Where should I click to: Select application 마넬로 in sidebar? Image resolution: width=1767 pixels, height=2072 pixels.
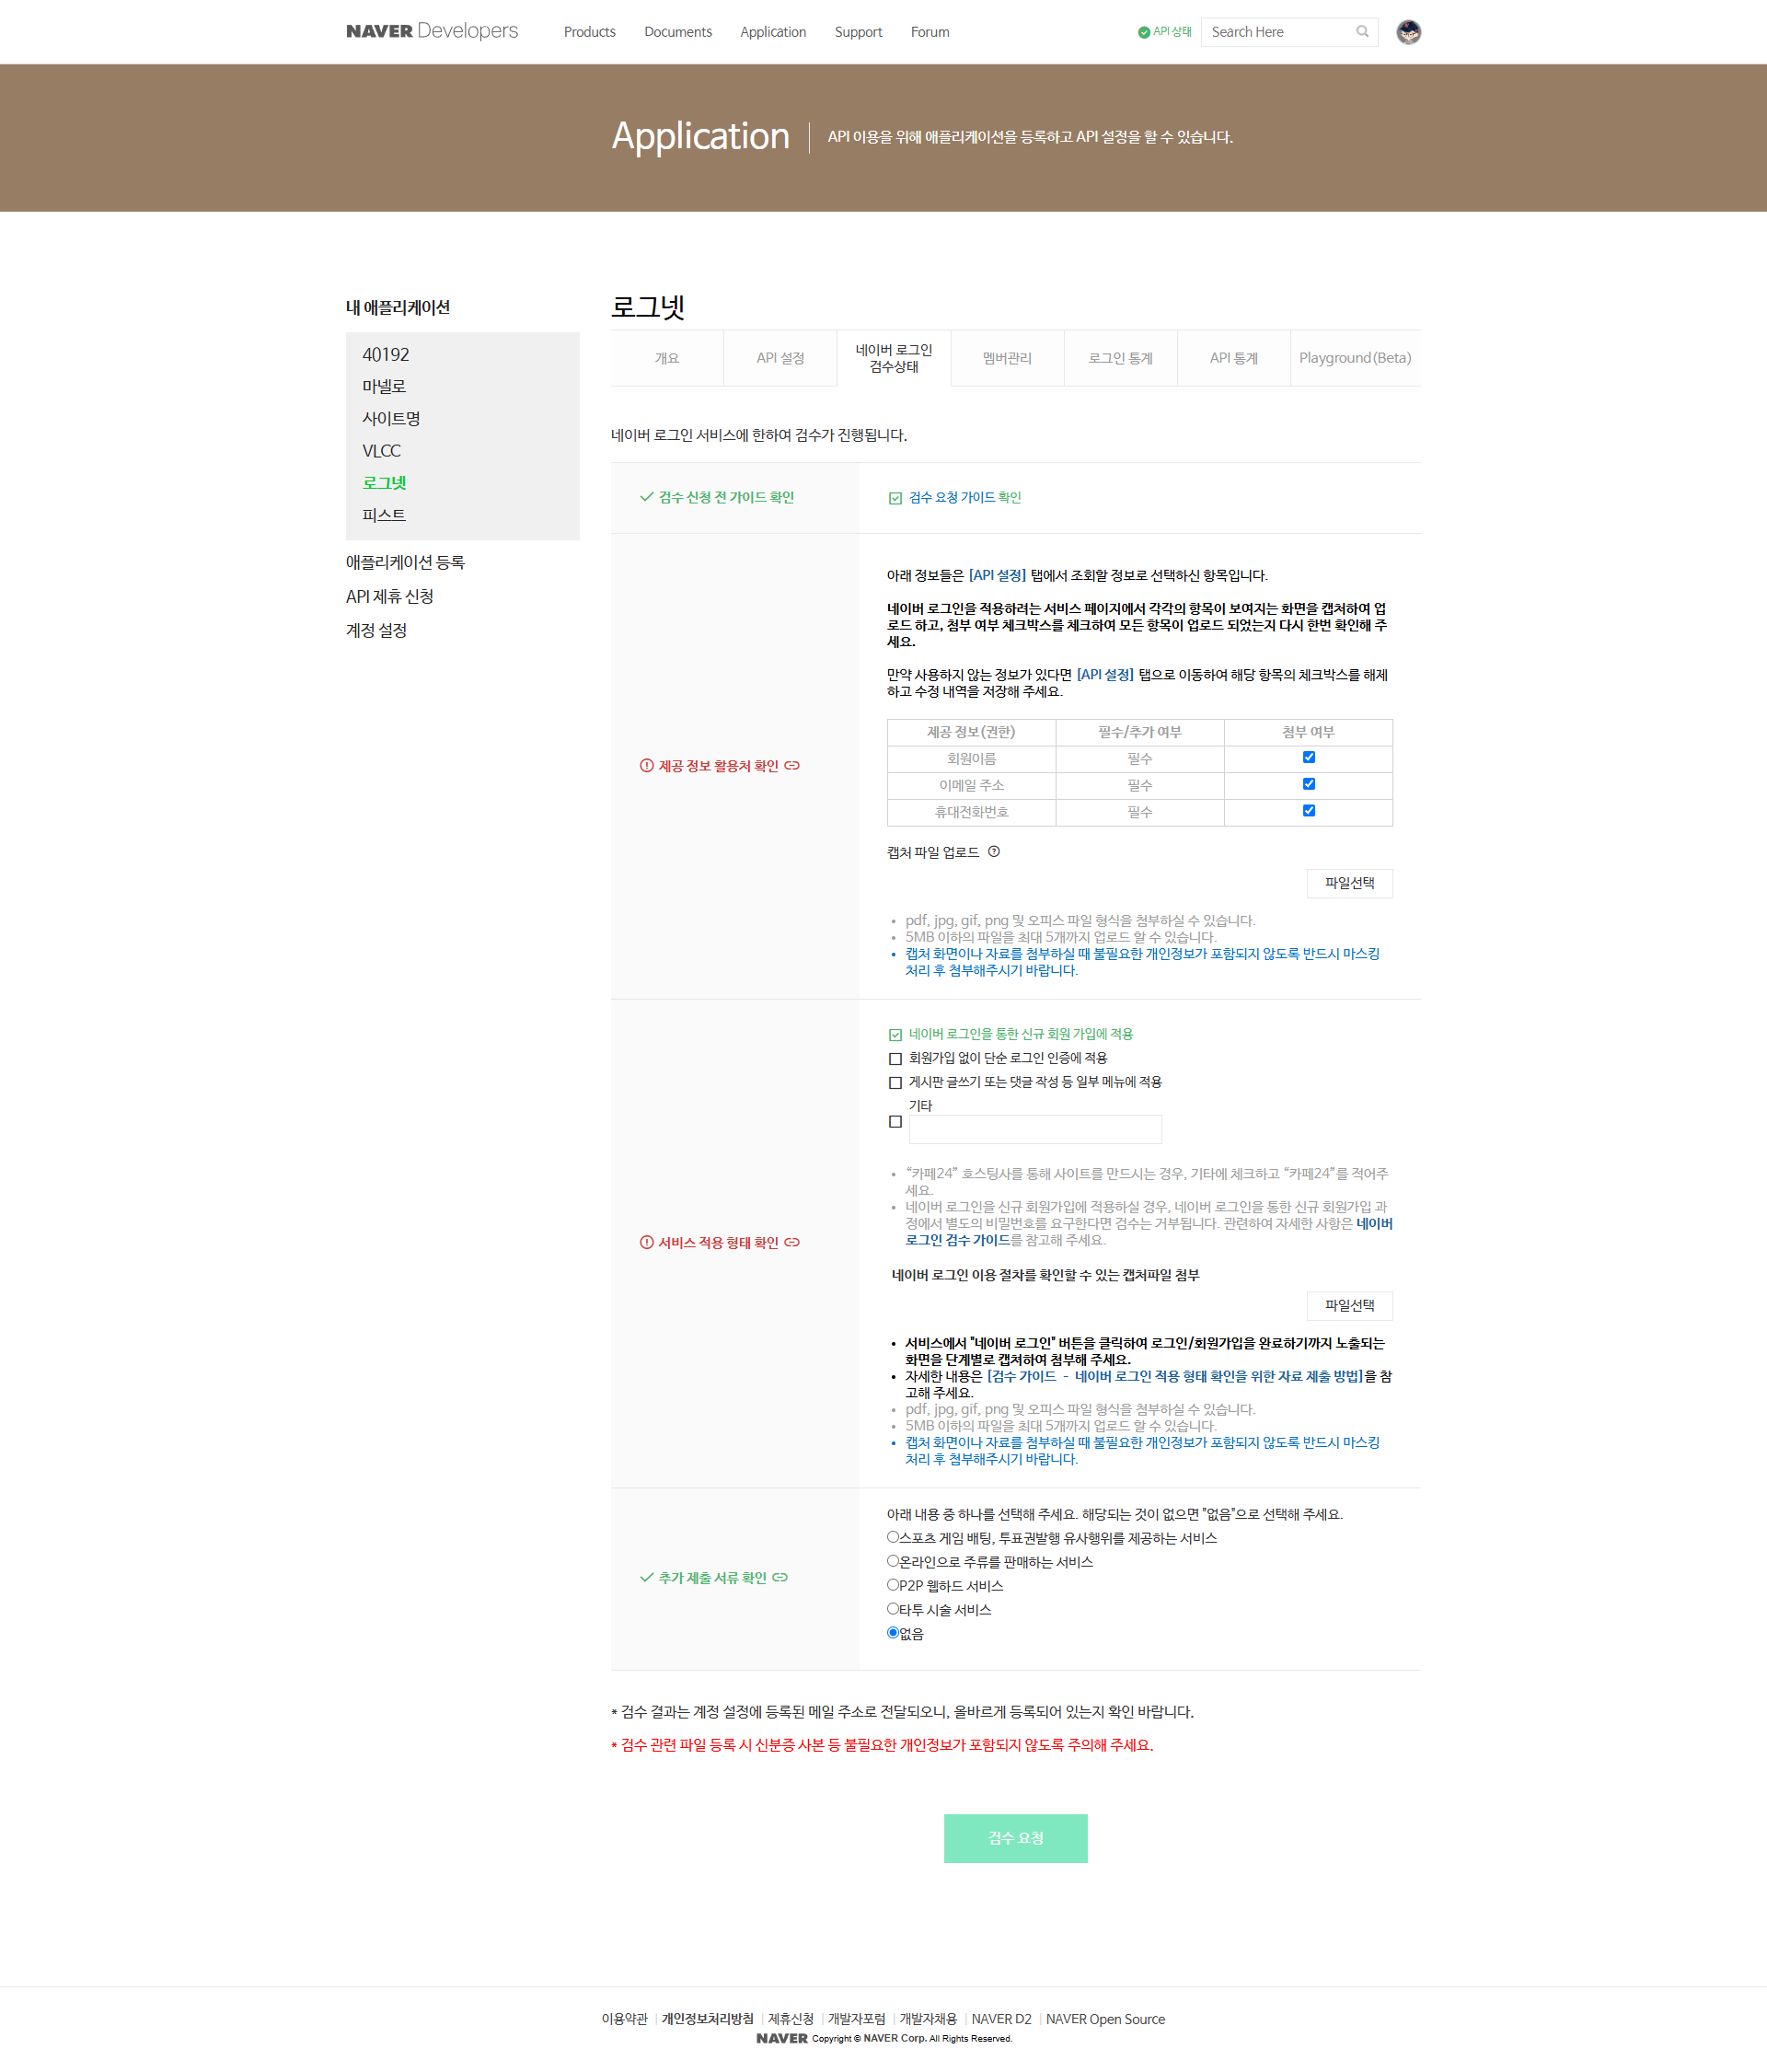tap(384, 387)
